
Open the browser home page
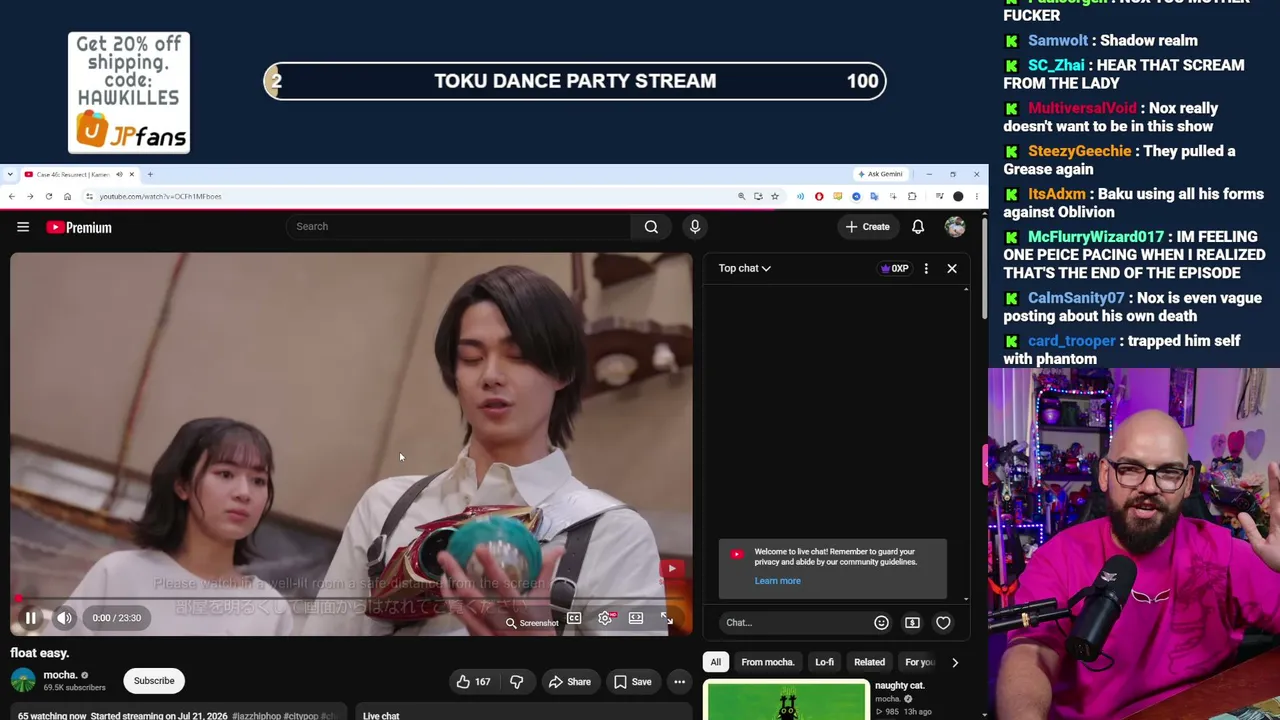67,197
